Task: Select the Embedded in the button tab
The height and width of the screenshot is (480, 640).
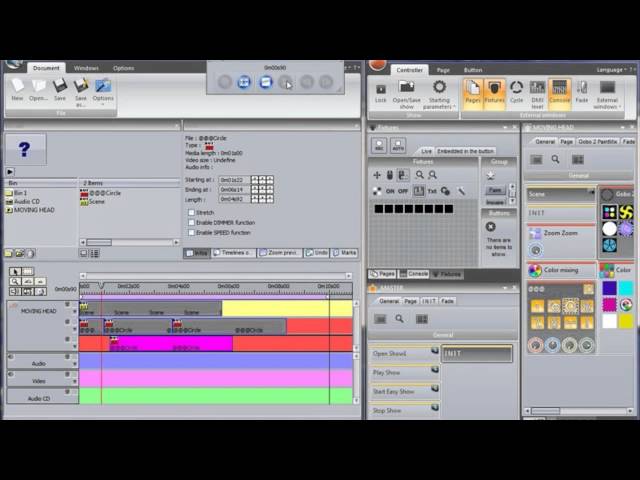Action: coord(465,151)
